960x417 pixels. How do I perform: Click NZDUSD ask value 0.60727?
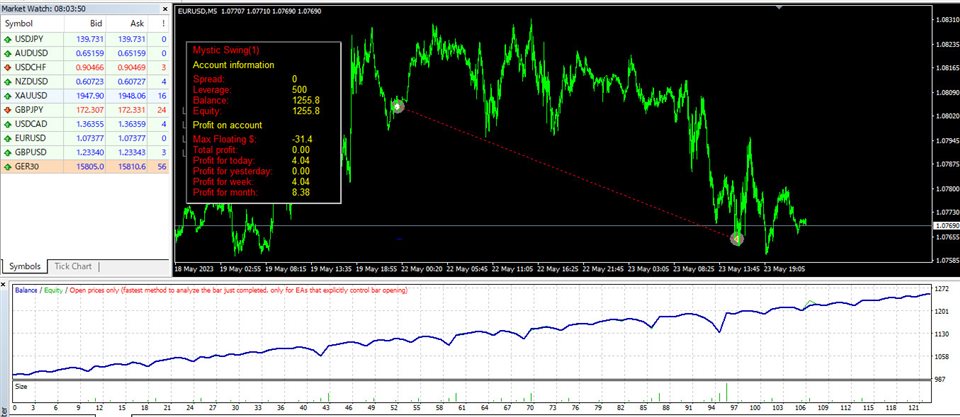point(132,81)
